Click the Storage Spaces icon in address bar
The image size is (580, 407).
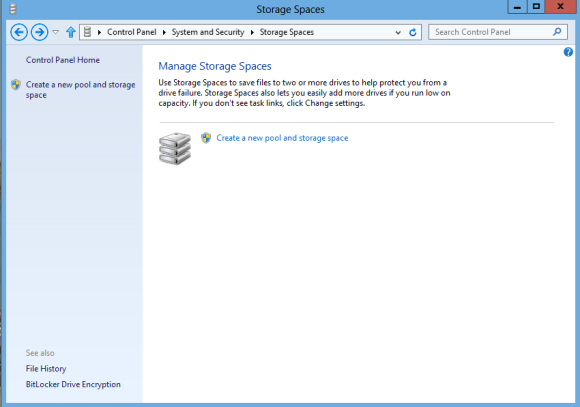coord(87,32)
